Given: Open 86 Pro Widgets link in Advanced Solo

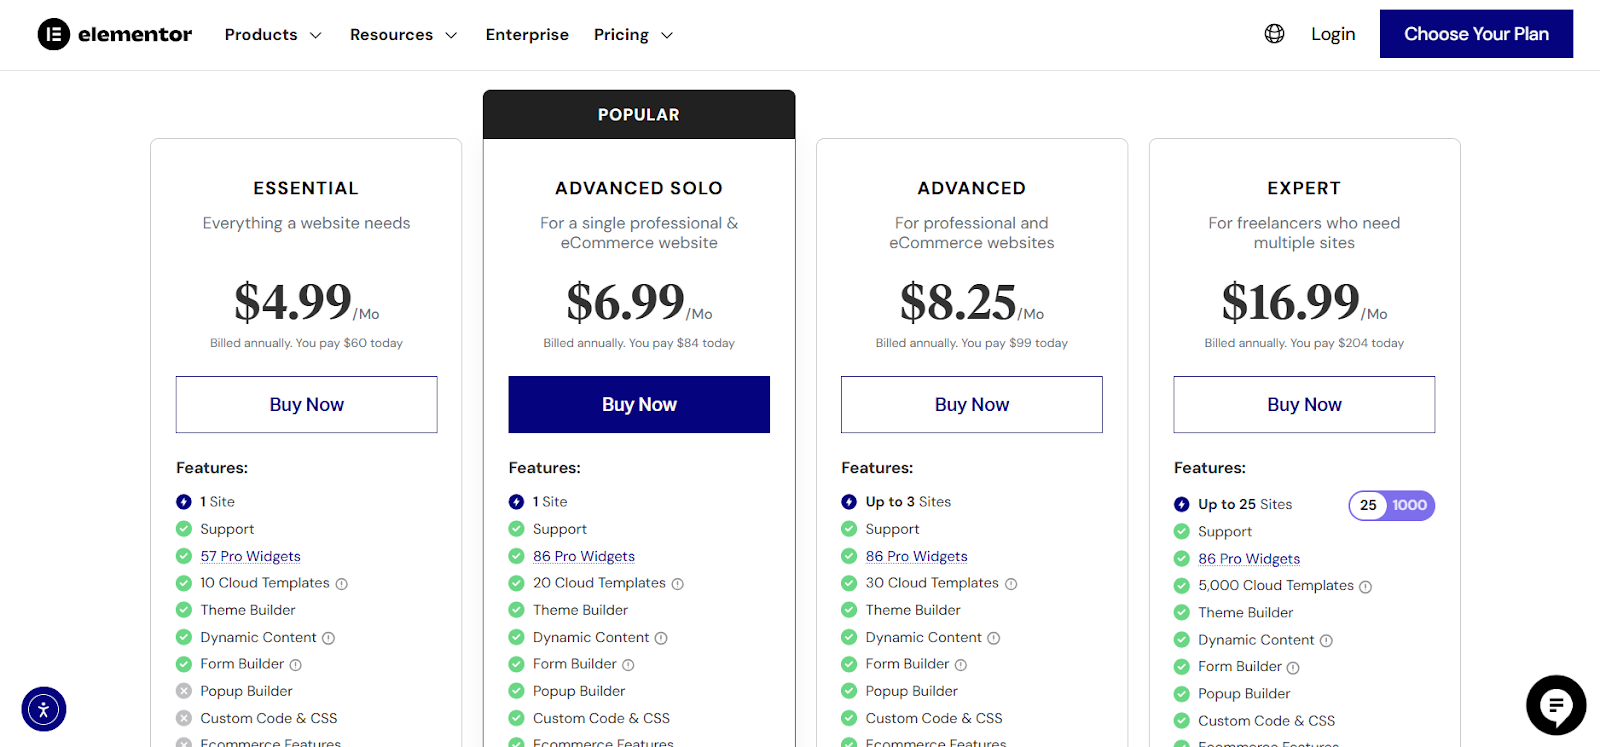Looking at the screenshot, I should point(584,556).
